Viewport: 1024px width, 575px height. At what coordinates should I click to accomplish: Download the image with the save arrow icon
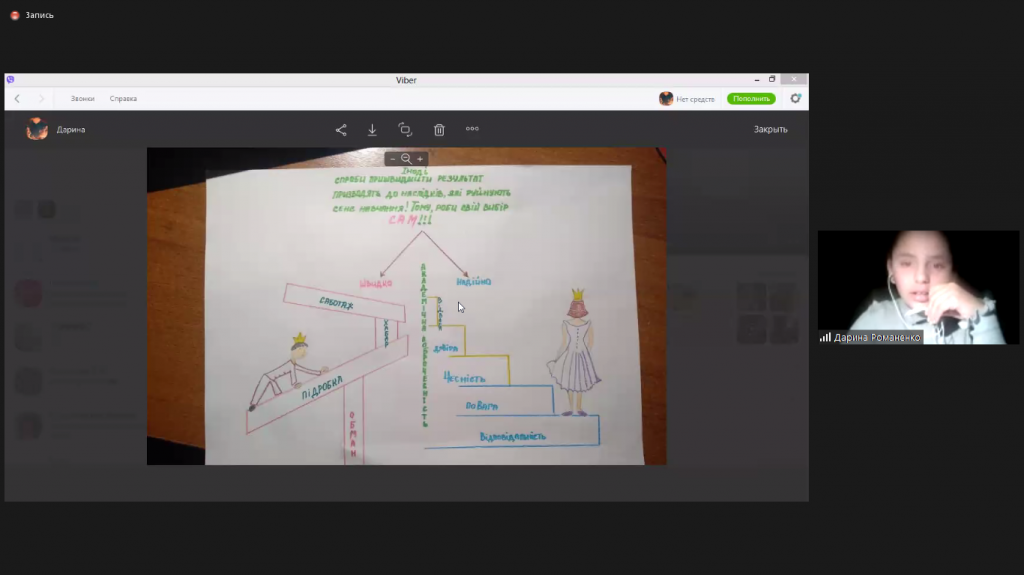coord(372,129)
